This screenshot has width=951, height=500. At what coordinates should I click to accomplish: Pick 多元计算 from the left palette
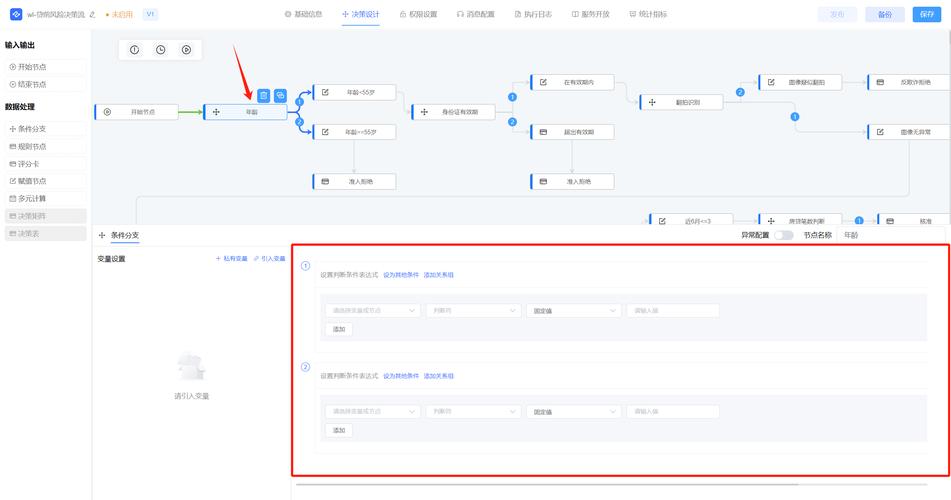click(x=45, y=198)
